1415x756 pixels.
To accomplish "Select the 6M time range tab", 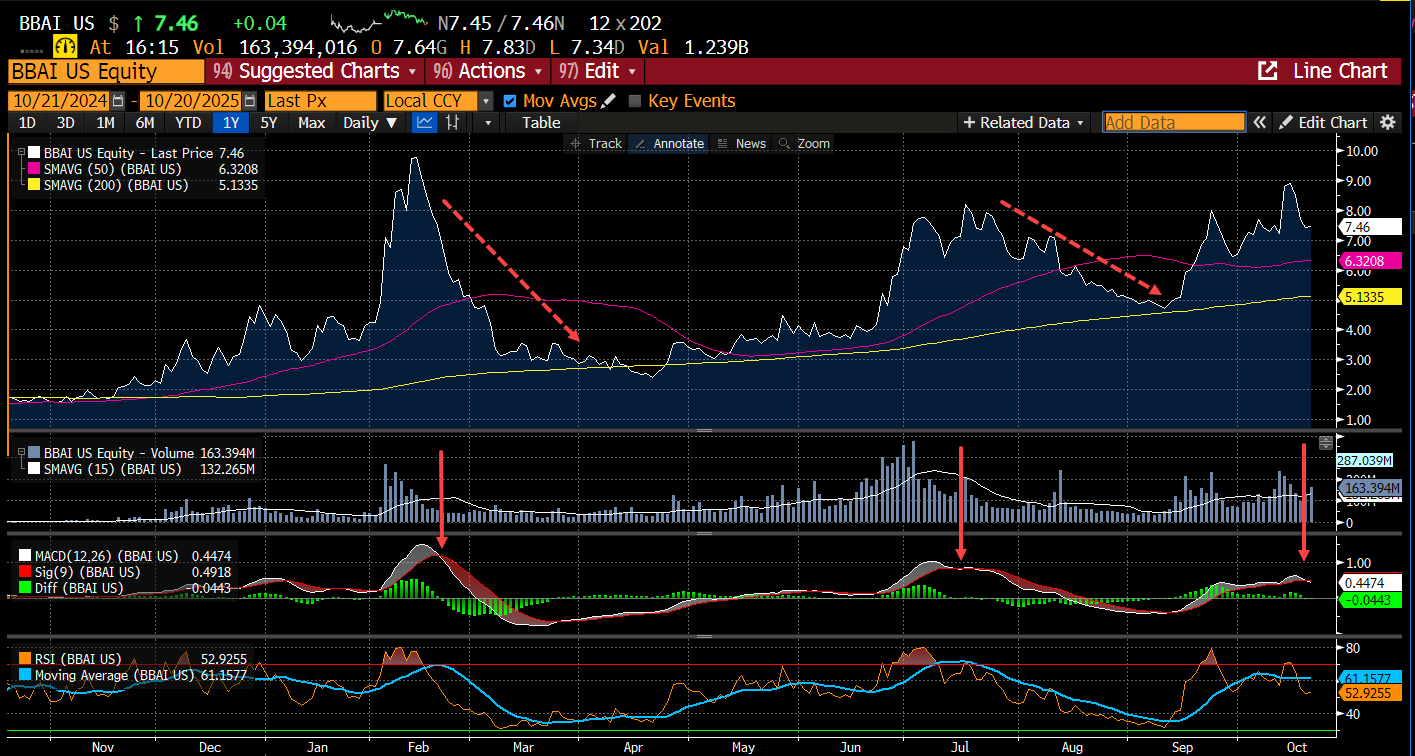I will 145,123.
